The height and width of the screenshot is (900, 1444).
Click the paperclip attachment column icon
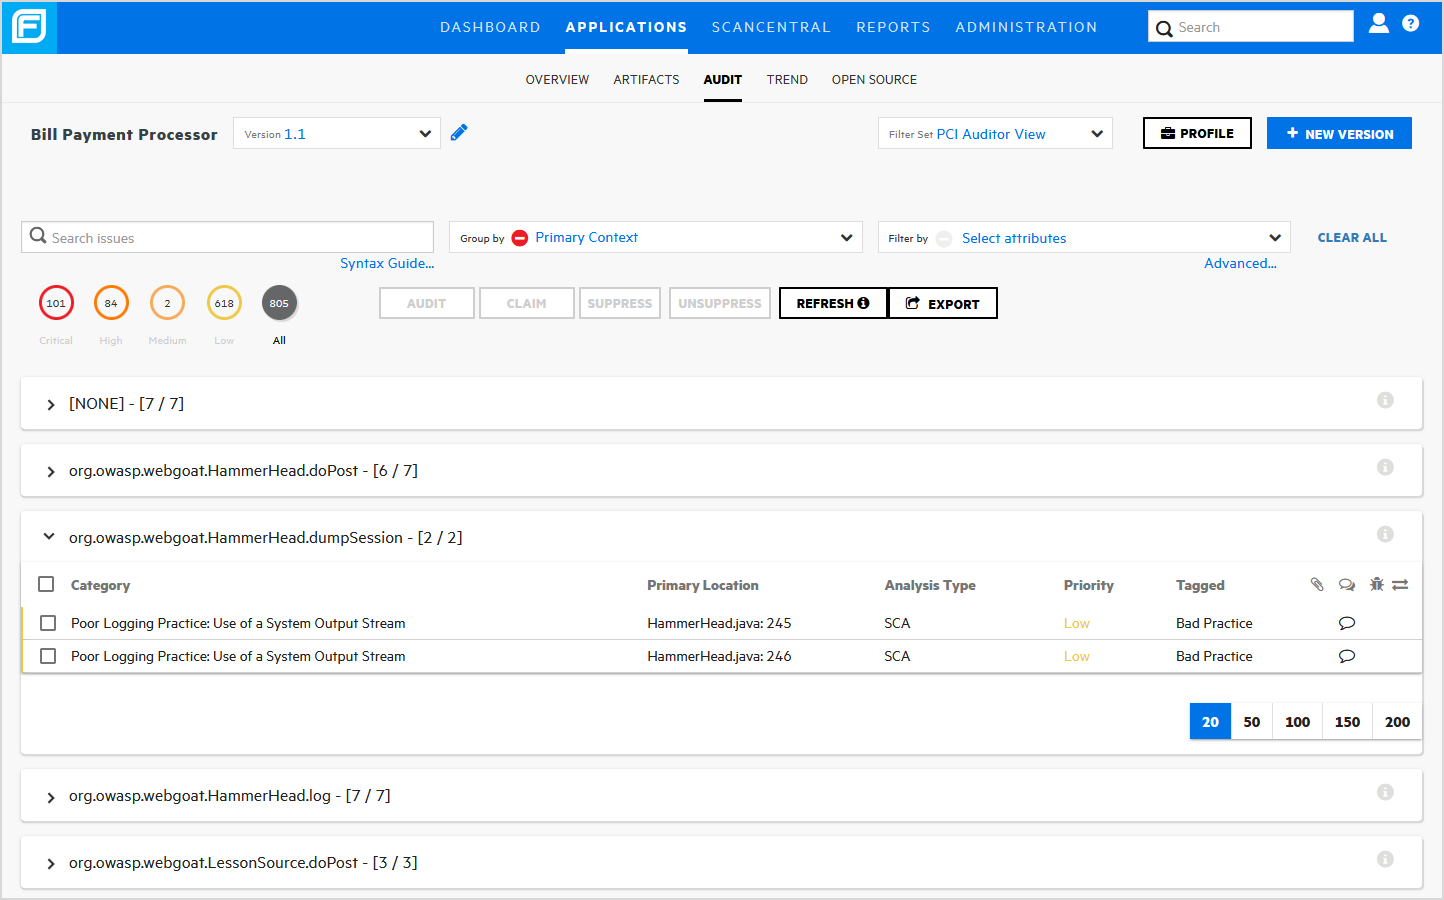point(1317,585)
